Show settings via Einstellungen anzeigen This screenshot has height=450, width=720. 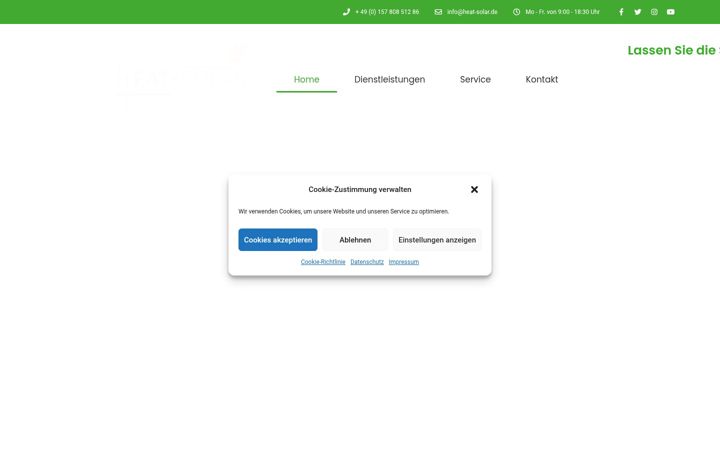(437, 240)
